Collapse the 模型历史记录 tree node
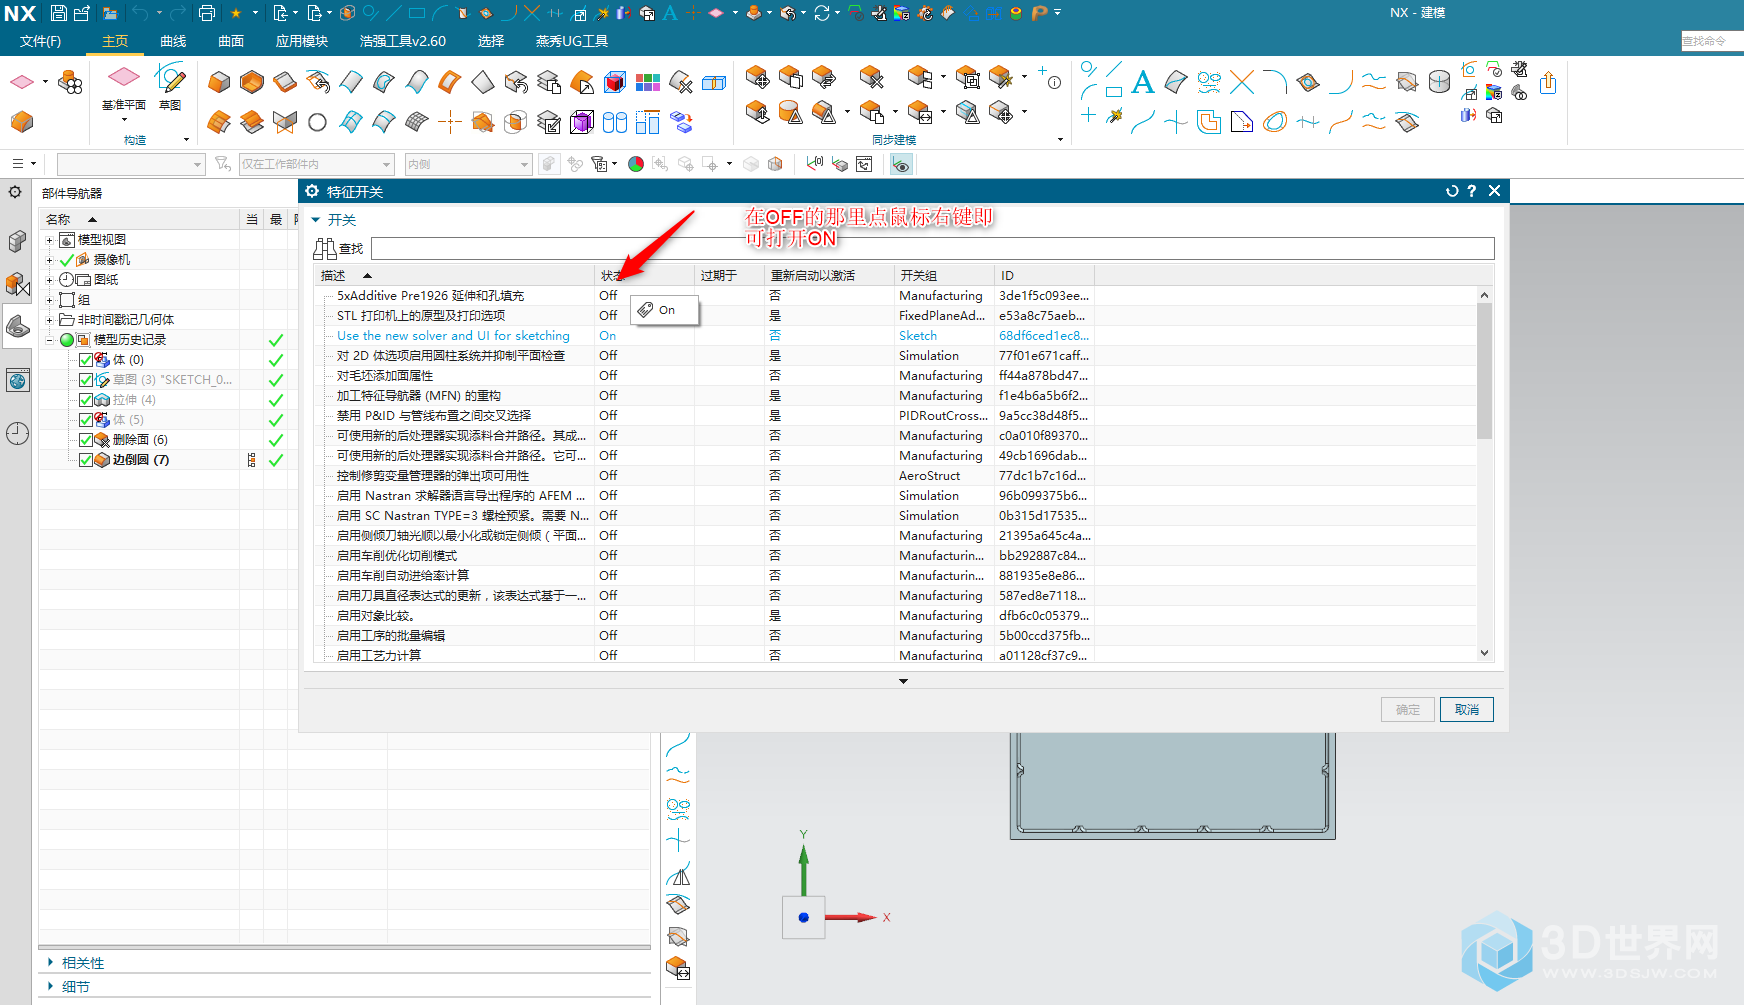The image size is (1744, 1005). (49, 340)
